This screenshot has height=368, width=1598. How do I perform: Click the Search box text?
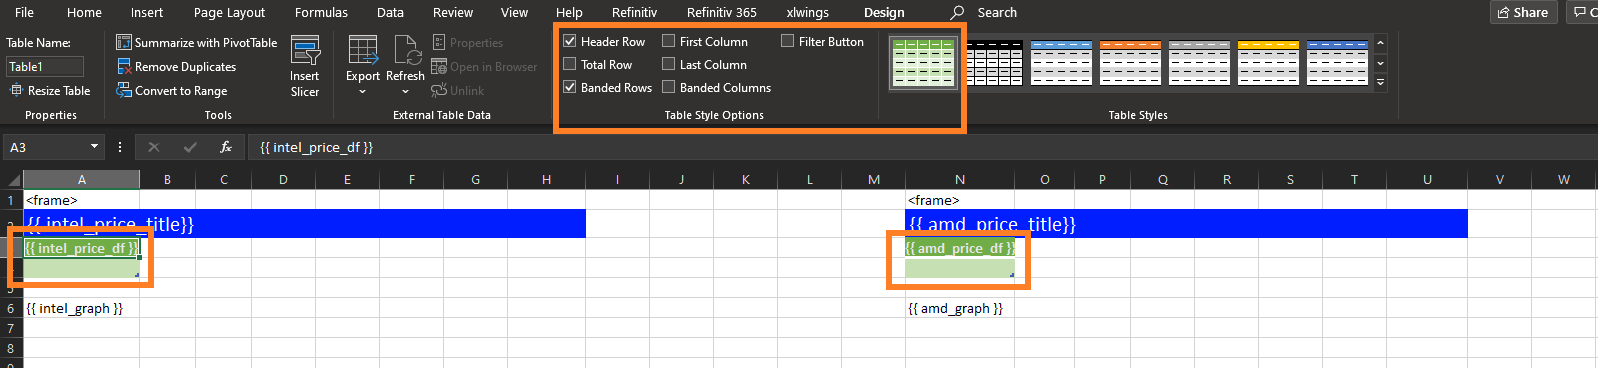coord(997,13)
